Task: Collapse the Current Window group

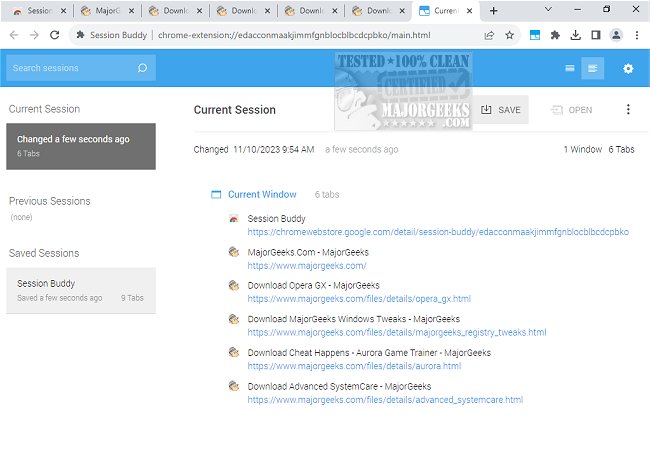Action: [216, 194]
